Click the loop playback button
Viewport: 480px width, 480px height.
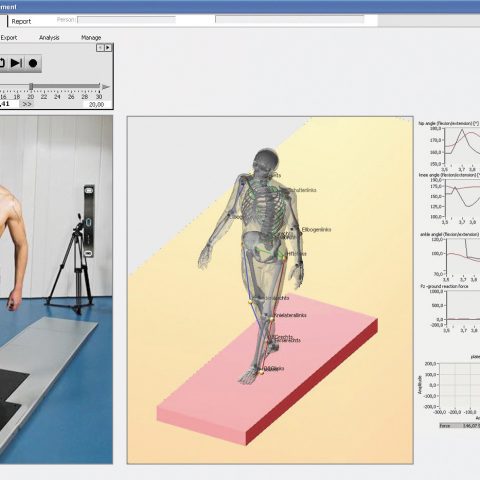click(x=3, y=63)
